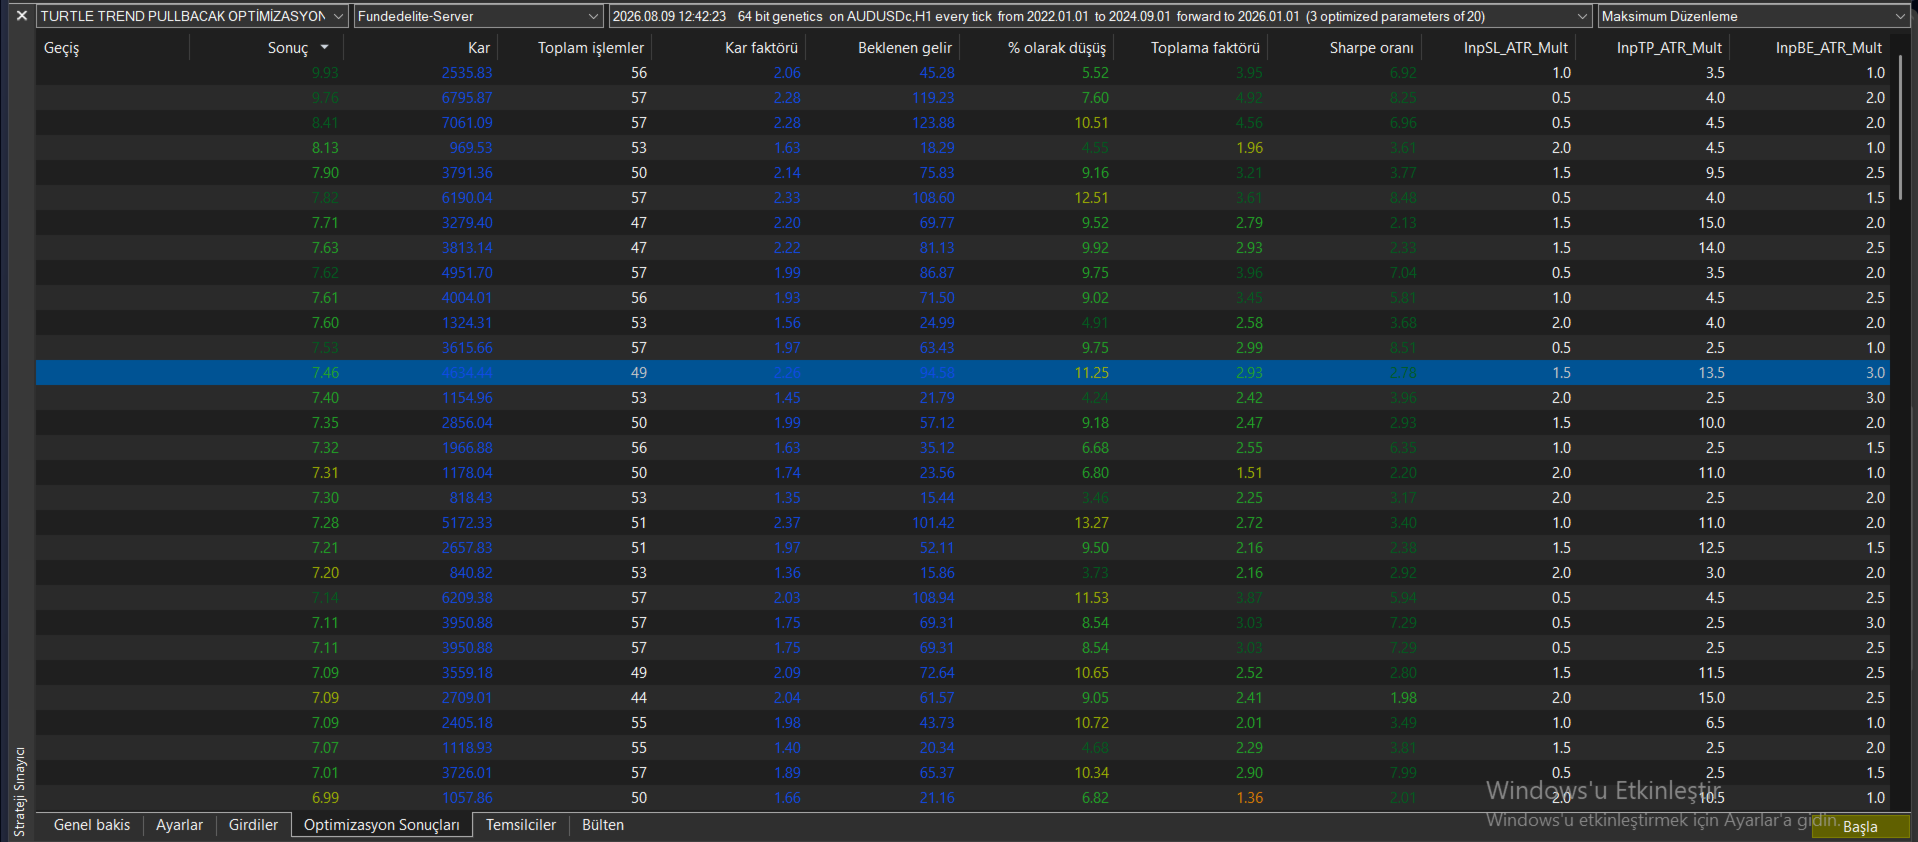Select the row with profit 1118.93
Screen dimensions: 1918x842
[x=963, y=748]
